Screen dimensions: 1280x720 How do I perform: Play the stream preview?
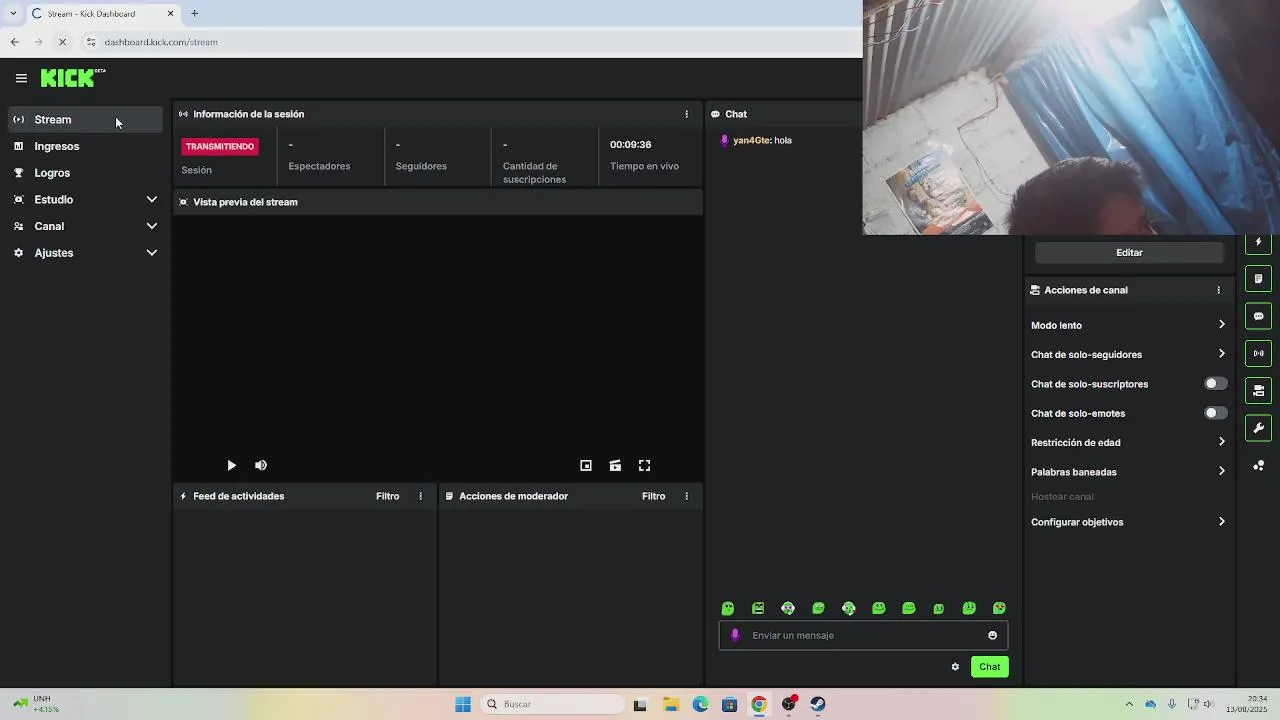point(231,465)
